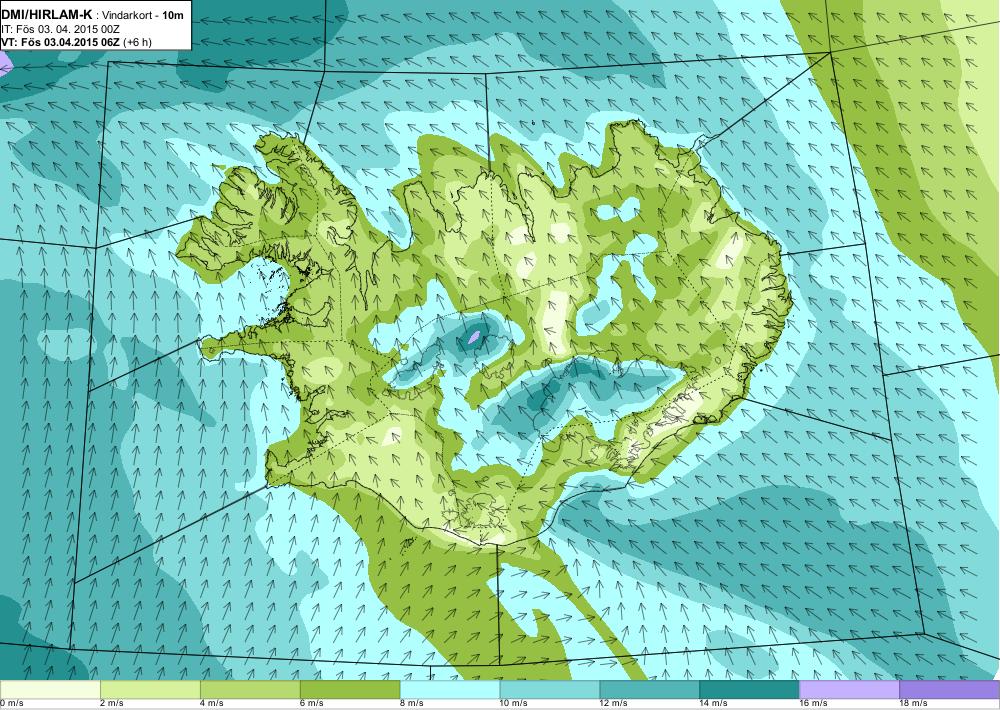The width and height of the screenshot is (1000, 710).
Task: Select the 10 m/s legend color swatch
Action: (x=550, y=690)
